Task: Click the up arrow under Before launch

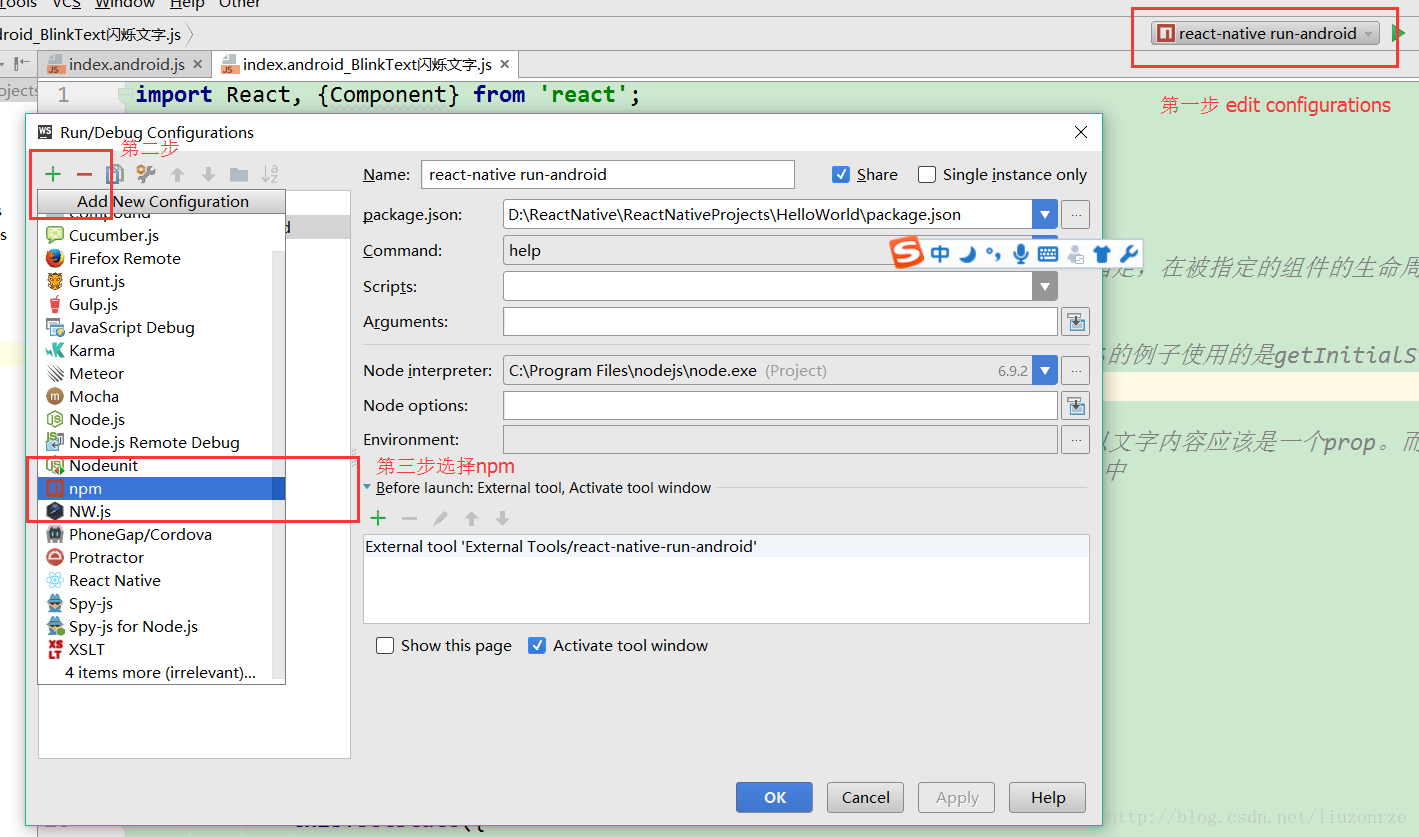Action: pyautogui.click(x=471, y=518)
